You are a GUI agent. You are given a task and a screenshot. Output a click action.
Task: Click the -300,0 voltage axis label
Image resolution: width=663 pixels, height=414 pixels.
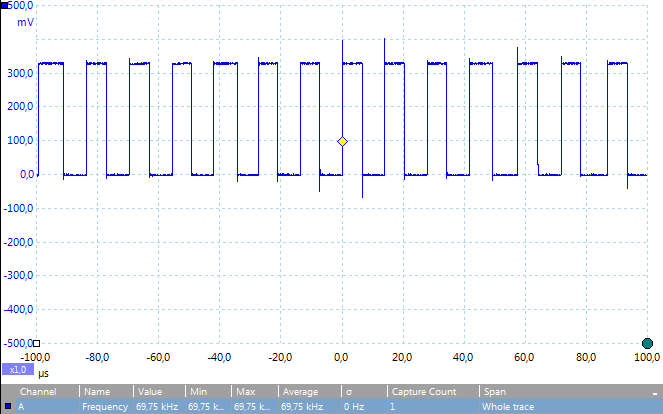click(18, 275)
